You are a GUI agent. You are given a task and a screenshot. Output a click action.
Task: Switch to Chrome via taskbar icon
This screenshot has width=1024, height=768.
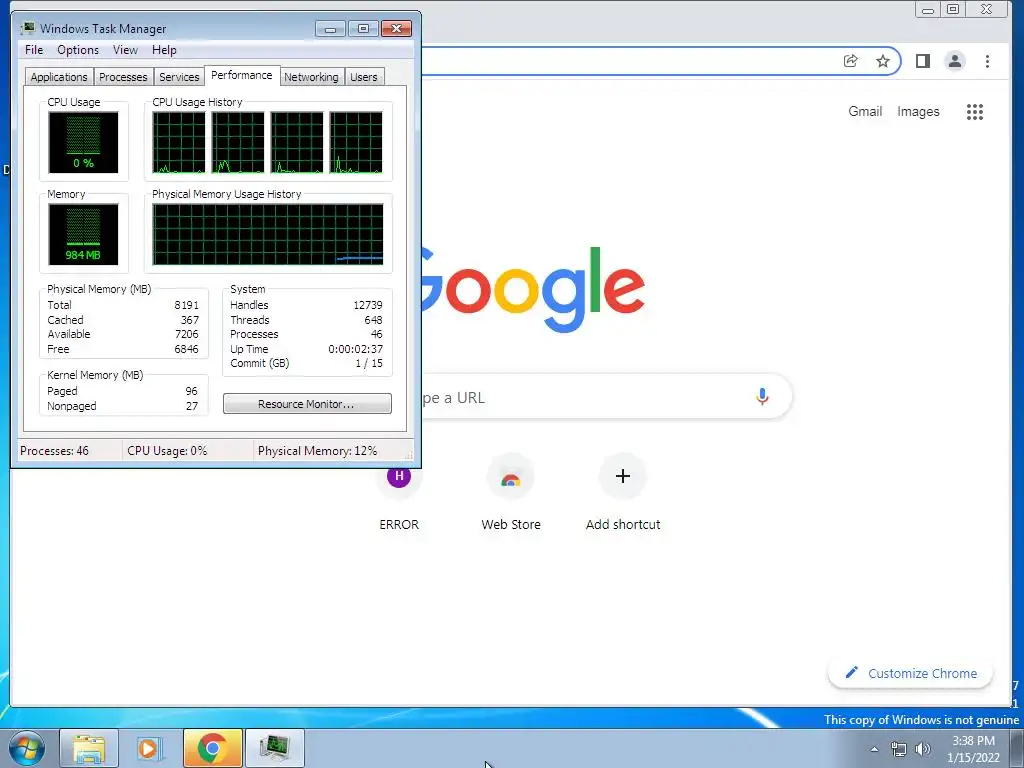212,748
